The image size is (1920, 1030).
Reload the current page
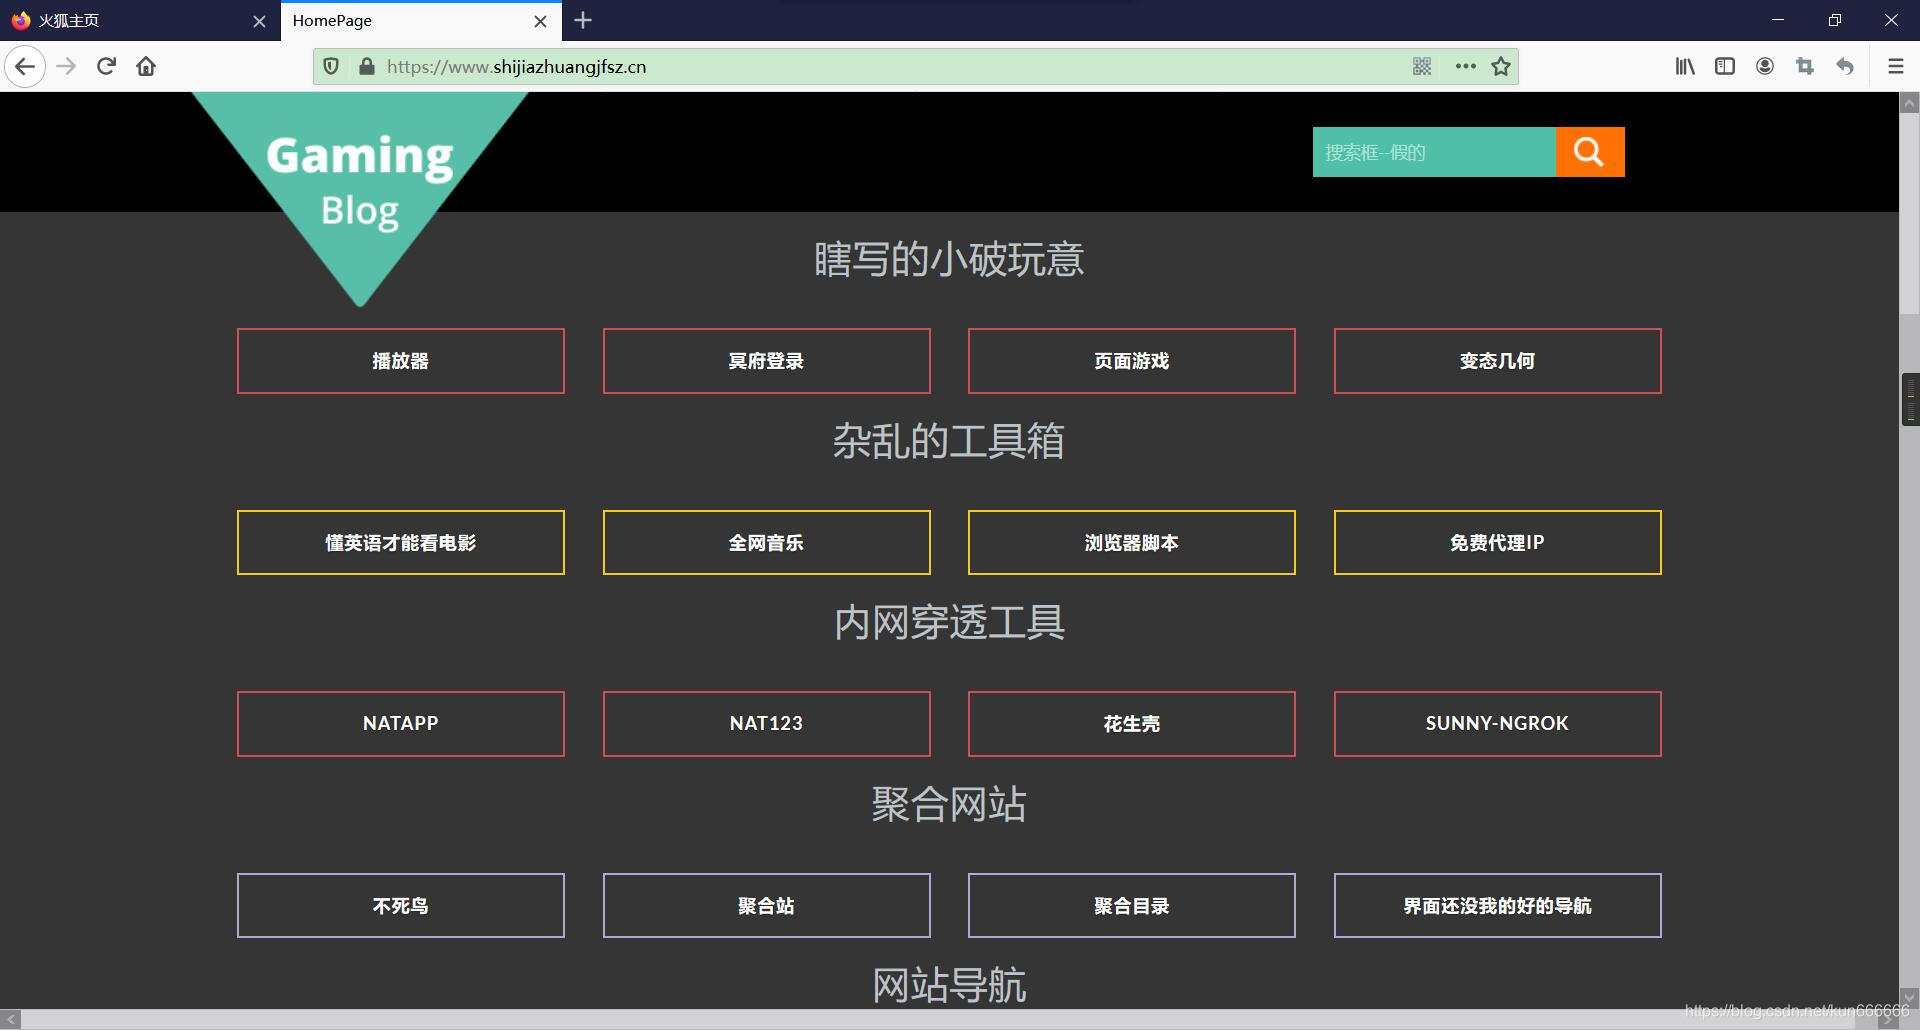pos(106,66)
